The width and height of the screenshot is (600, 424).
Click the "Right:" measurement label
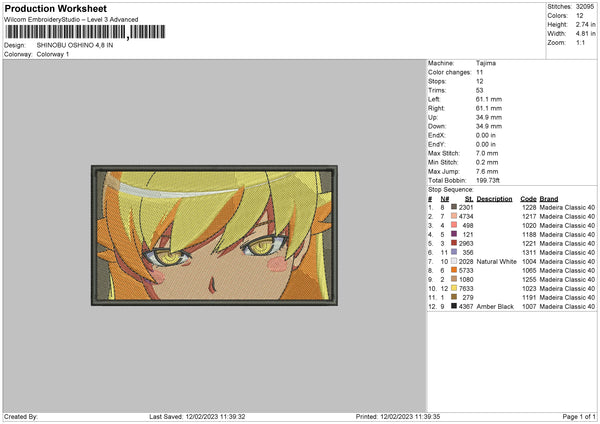tap(436, 108)
